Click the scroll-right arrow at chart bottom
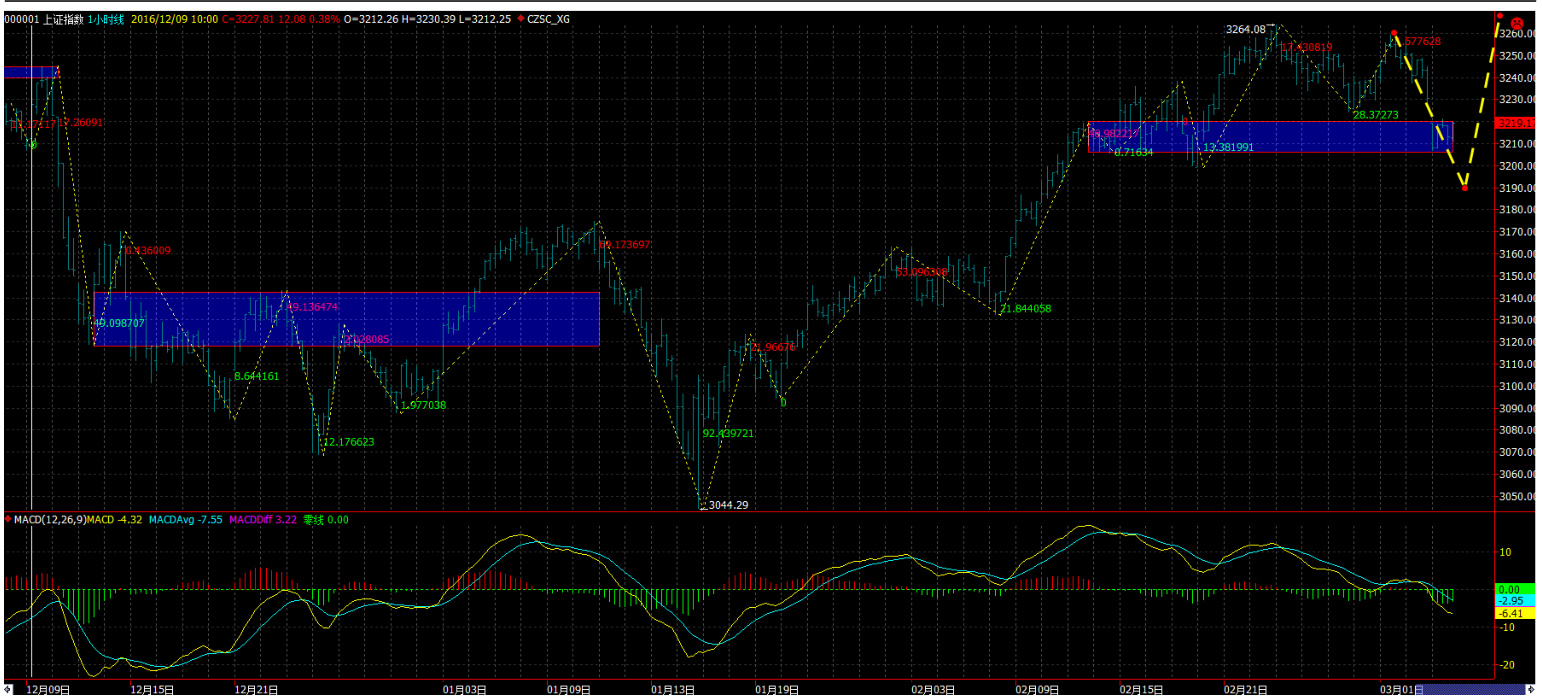The width and height of the screenshot is (1542, 699). [1531, 689]
